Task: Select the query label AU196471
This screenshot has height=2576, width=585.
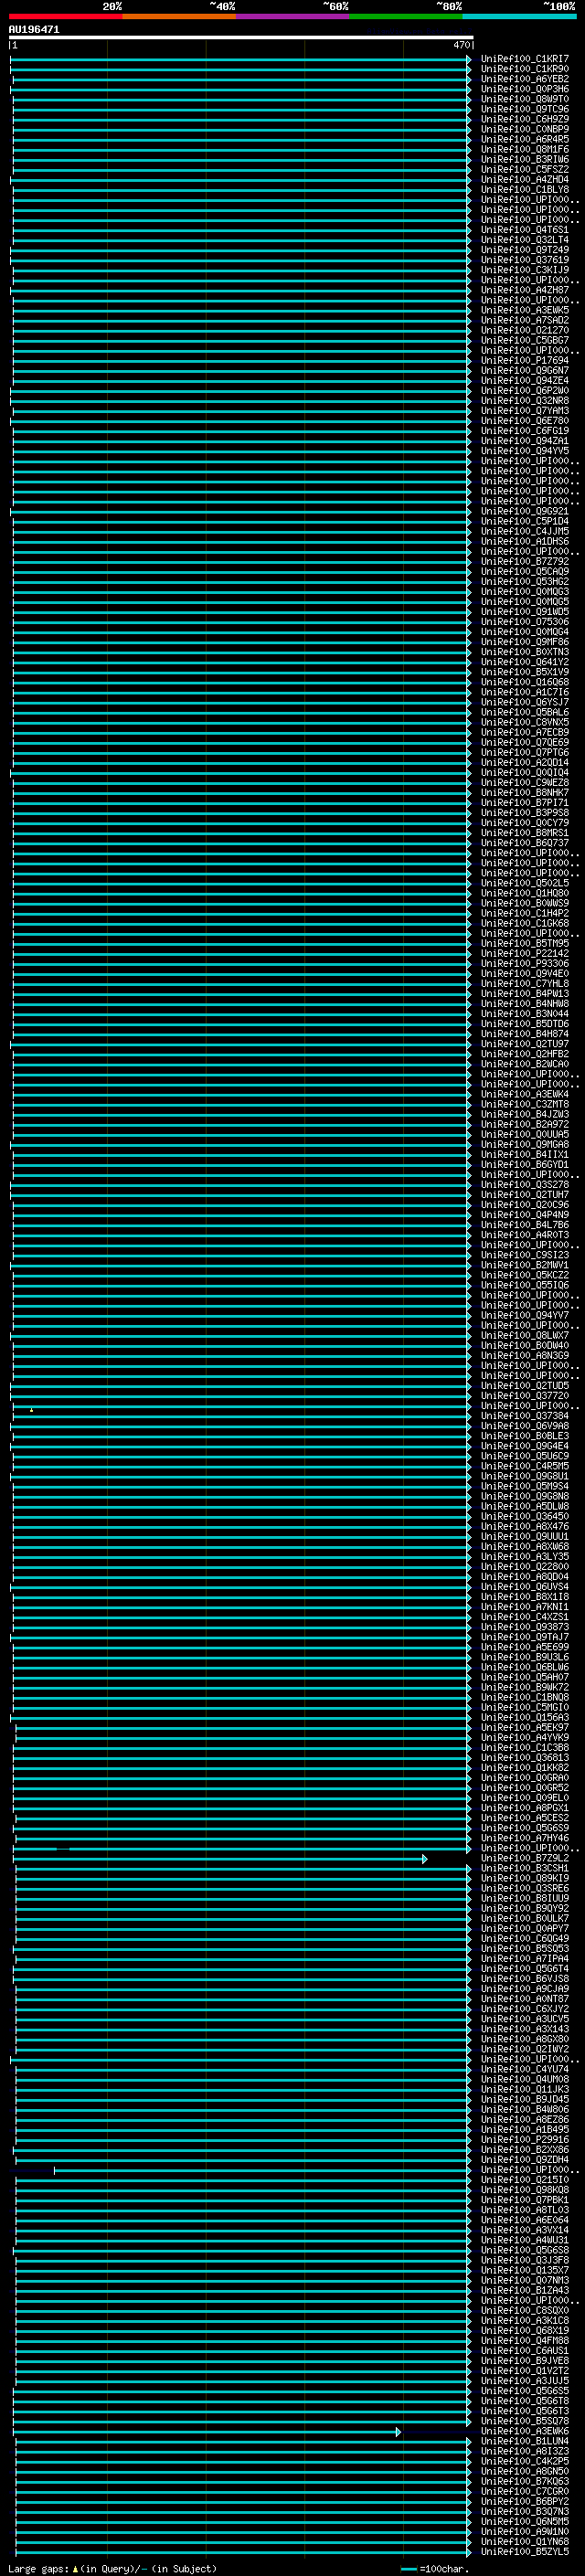Action: [34, 30]
